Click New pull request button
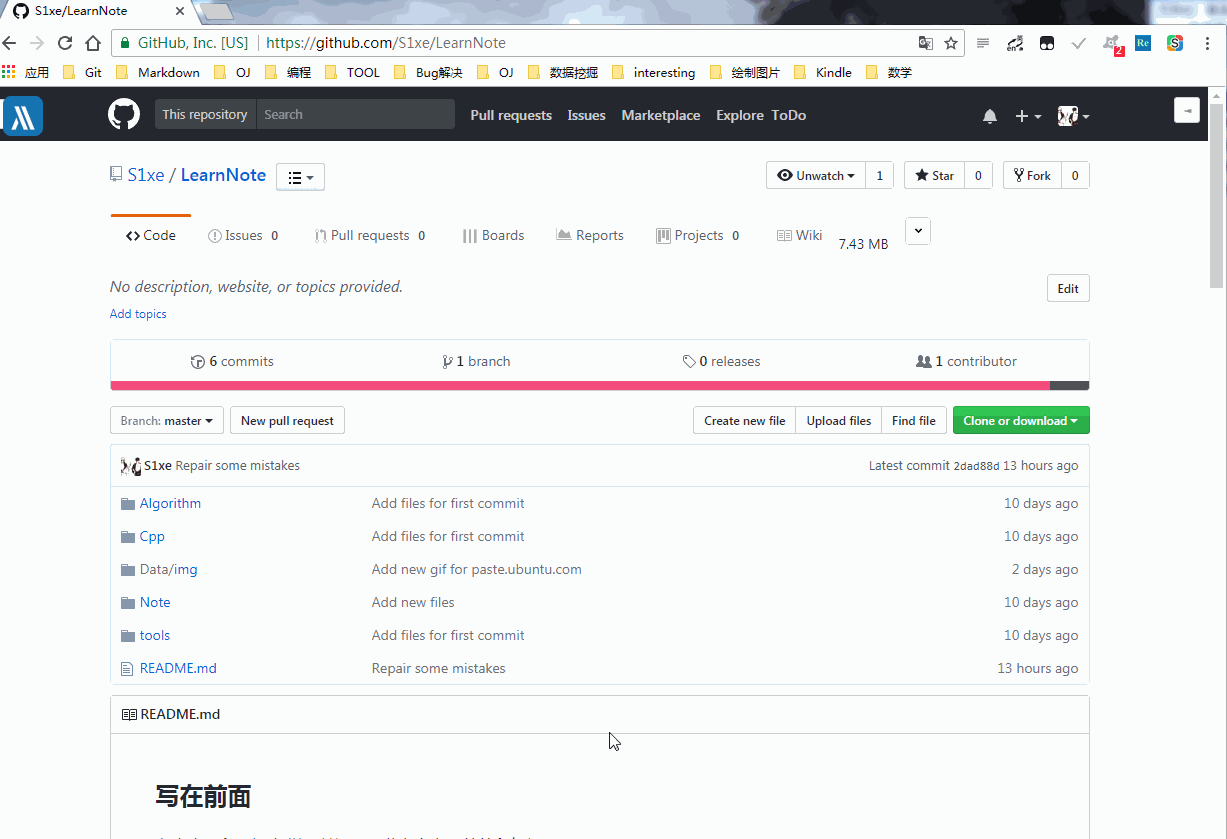1227x839 pixels. click(287, 421)
